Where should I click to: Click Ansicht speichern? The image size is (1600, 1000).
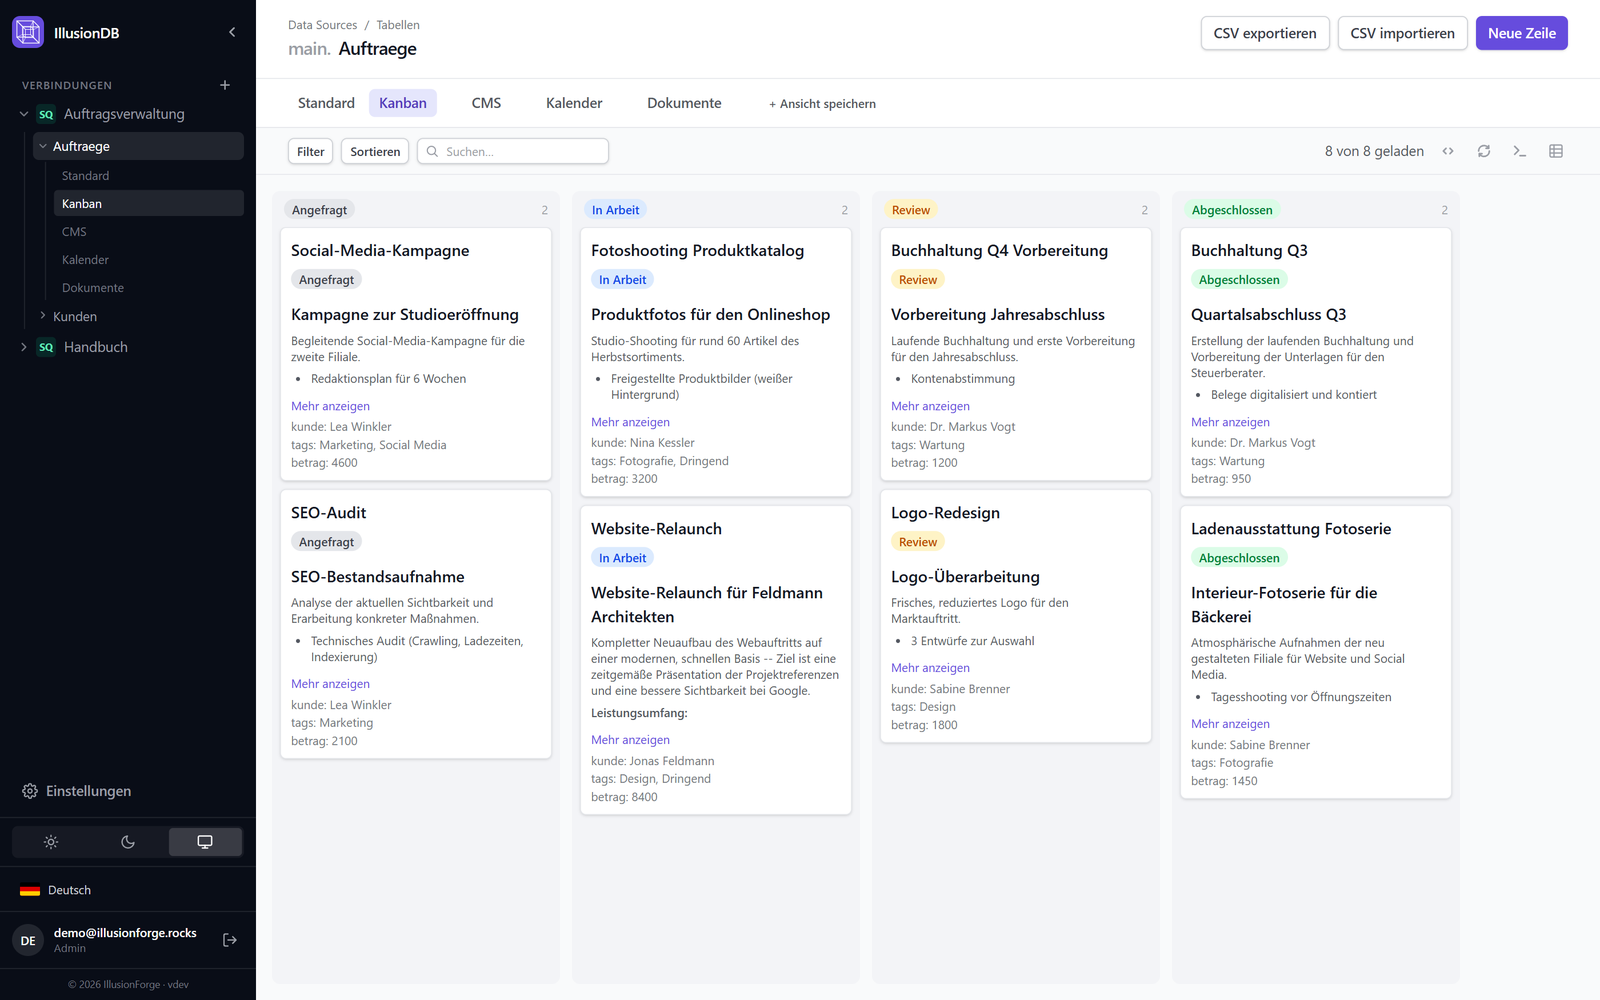pos(822,104)
